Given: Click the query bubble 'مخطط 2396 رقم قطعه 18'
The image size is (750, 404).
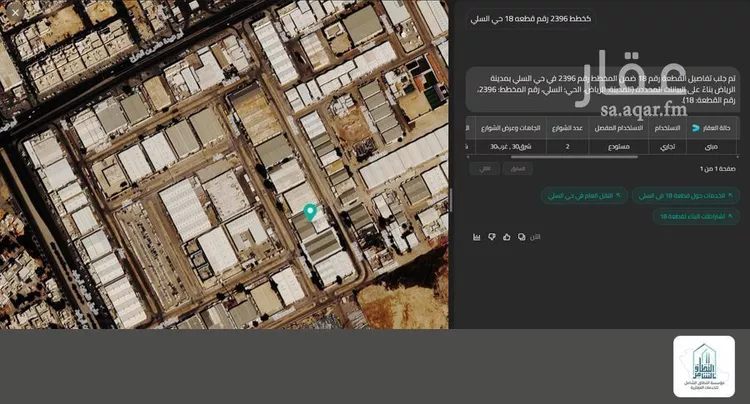Looking at the screenshot, I should [530, 19].
